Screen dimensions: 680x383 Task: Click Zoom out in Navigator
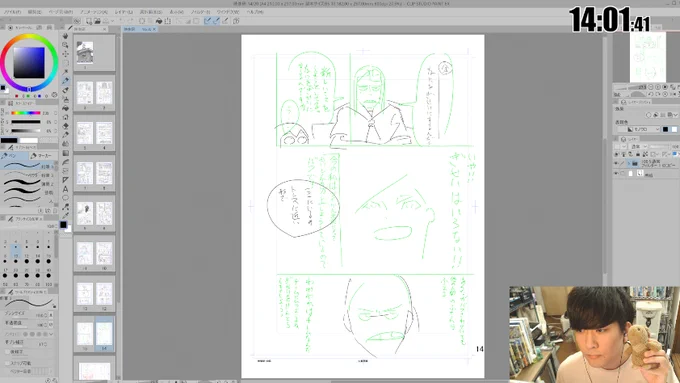[x=651, y=87]
